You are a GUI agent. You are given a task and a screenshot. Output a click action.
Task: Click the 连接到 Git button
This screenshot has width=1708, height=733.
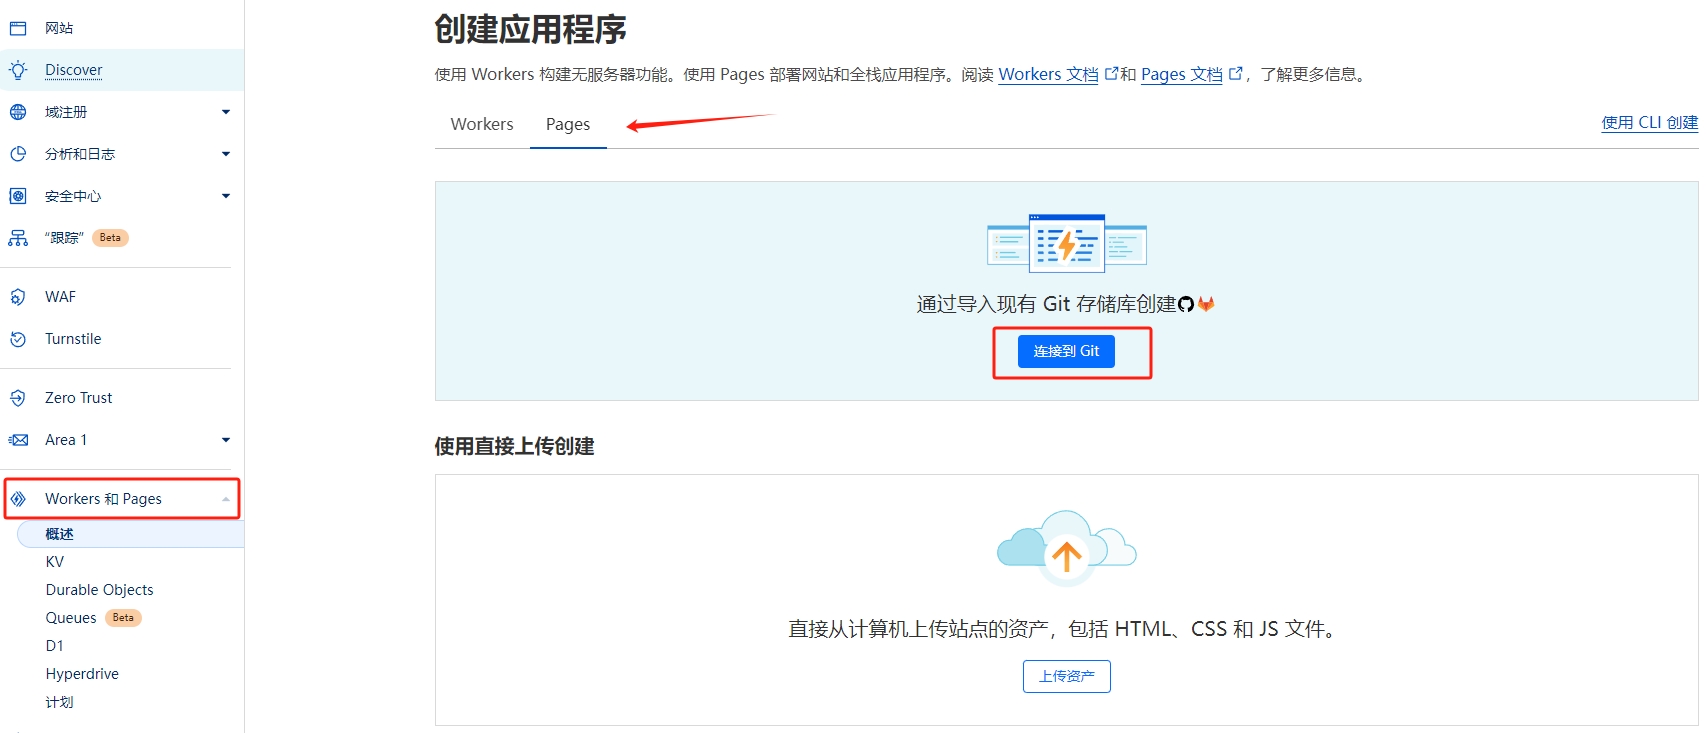point(1066,351)
